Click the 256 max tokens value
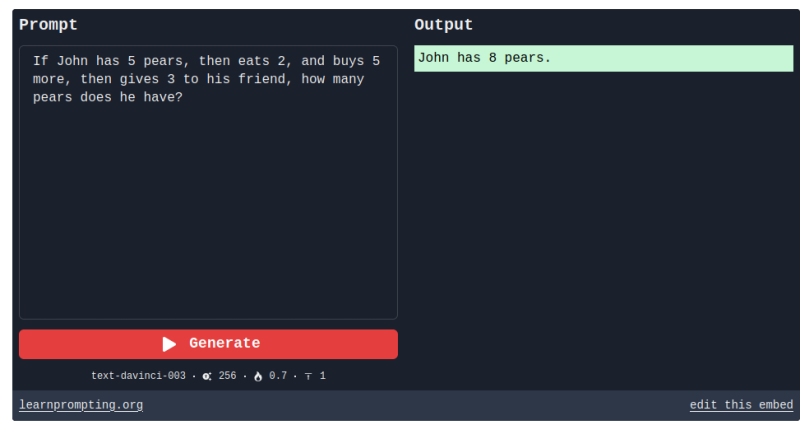800x425 pixels. (227, 376)
